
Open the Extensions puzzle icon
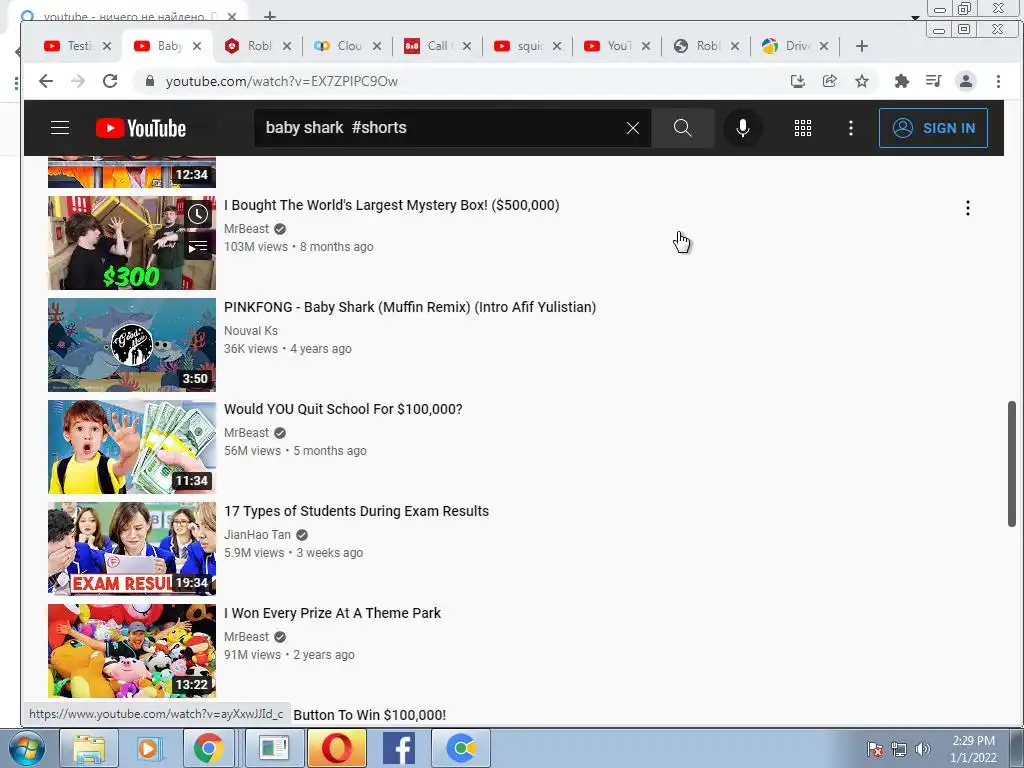pos(901,81)
